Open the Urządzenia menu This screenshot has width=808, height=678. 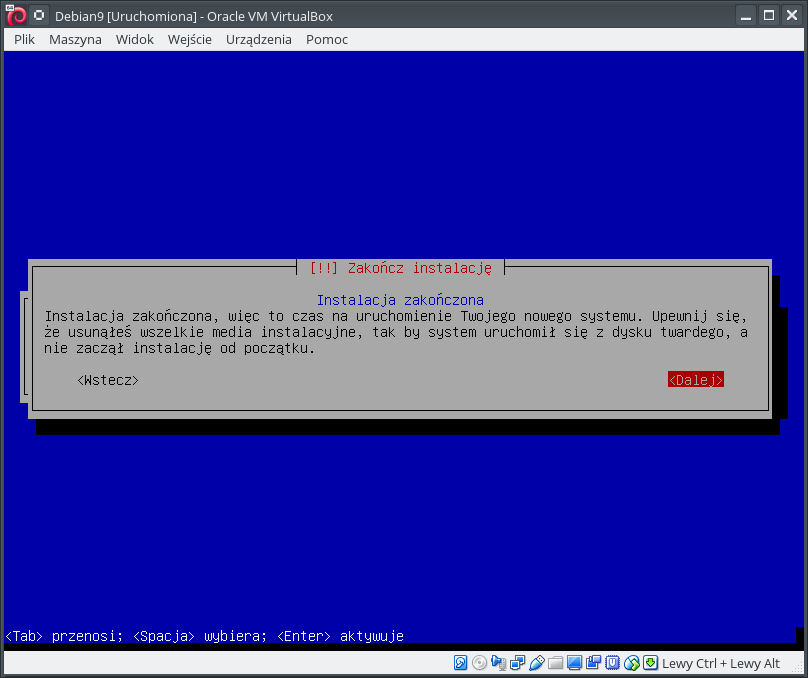click(x=259, y=39)
